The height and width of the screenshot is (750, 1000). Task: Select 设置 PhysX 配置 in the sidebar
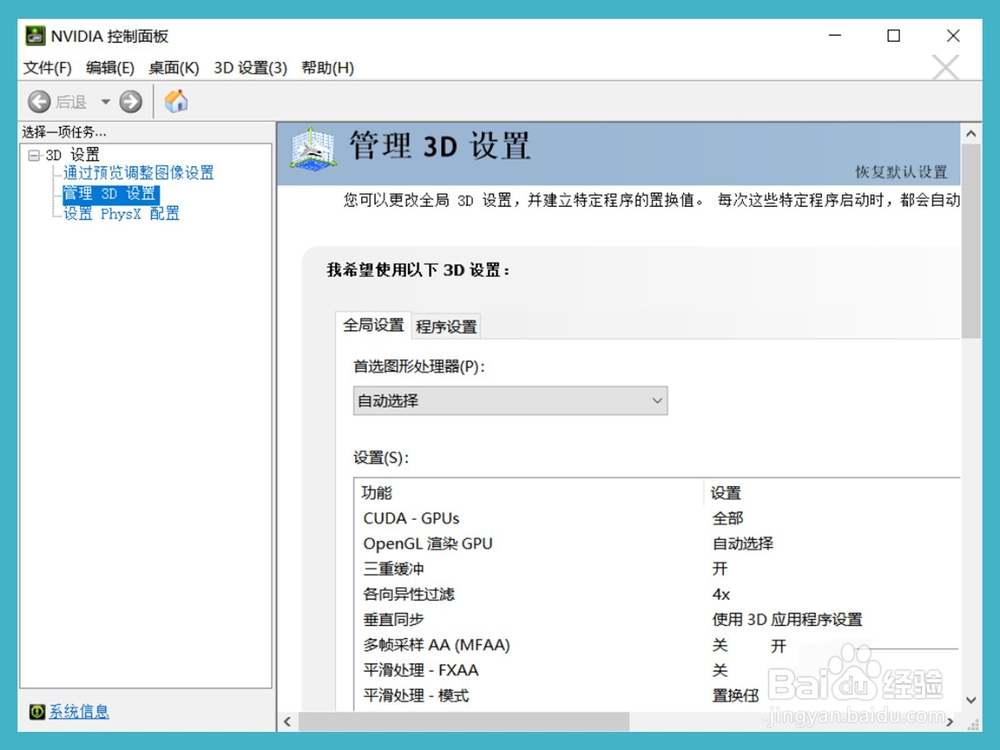[119, 213]
